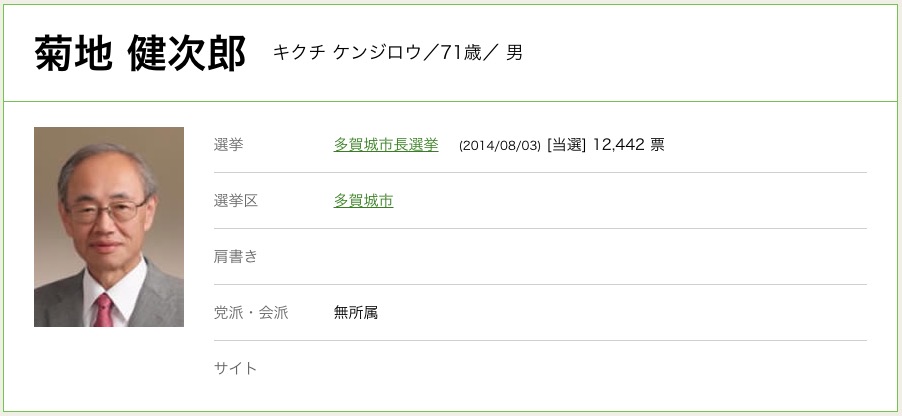
Task: Click the [当選] result status
Action: point(566,145)
